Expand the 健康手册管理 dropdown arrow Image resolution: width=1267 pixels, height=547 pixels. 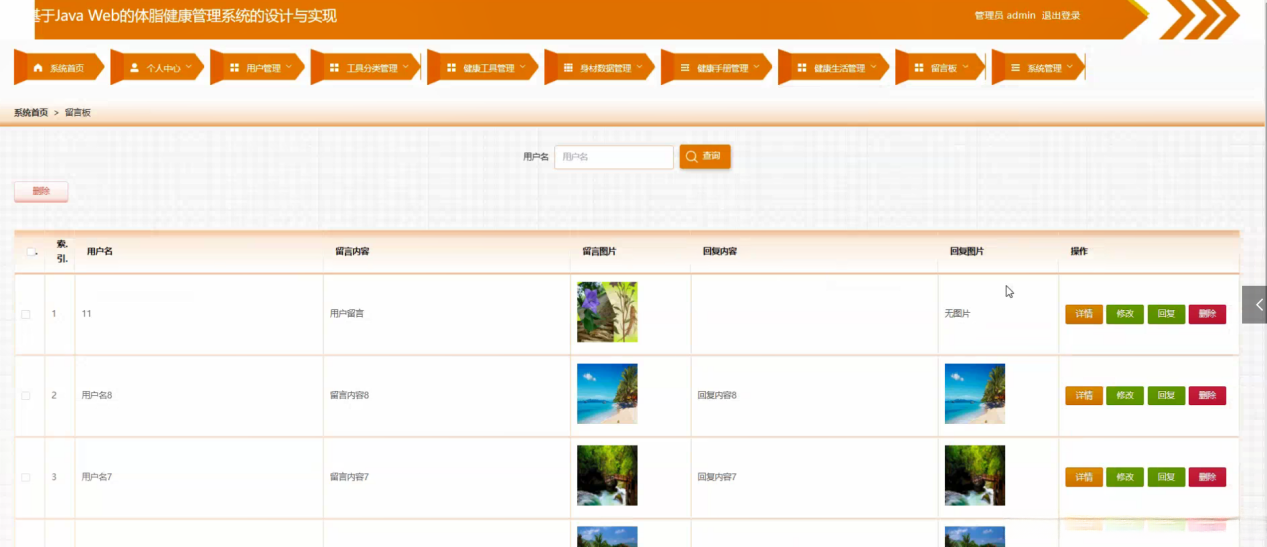pos(756,67)
